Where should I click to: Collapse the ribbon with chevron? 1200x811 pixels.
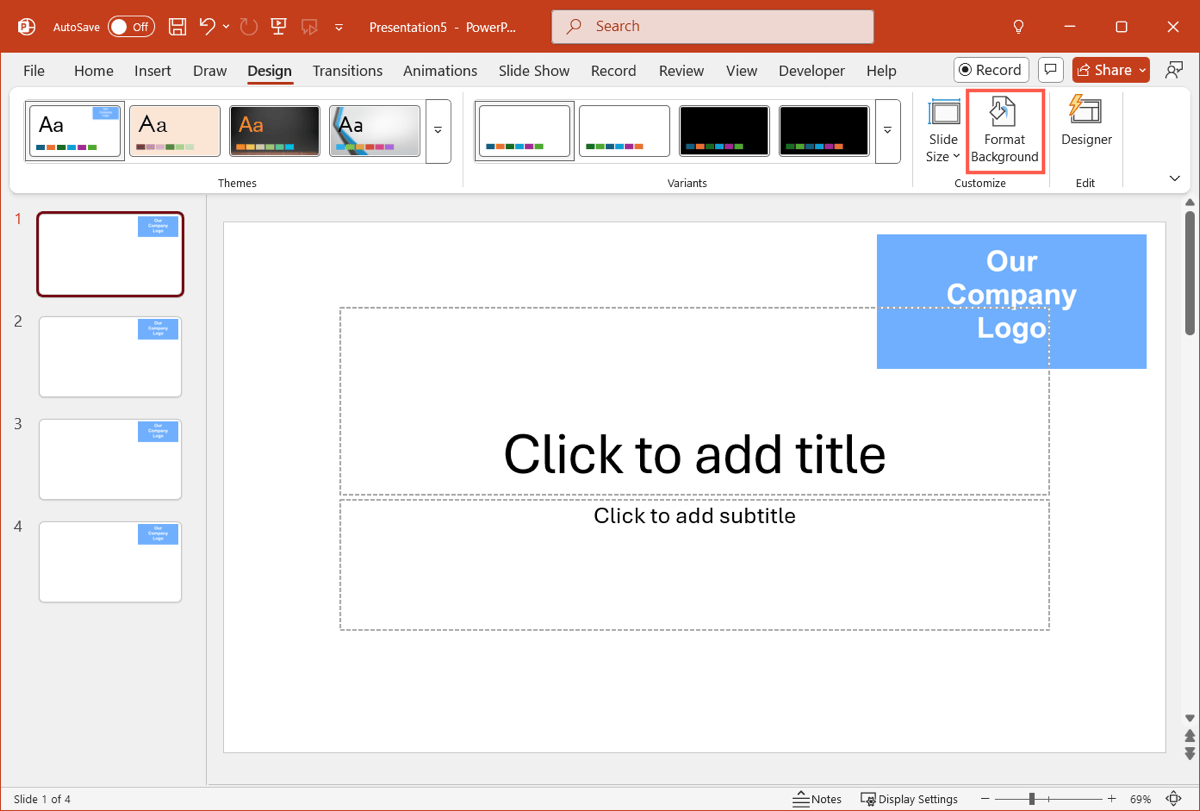point(1175,178)
